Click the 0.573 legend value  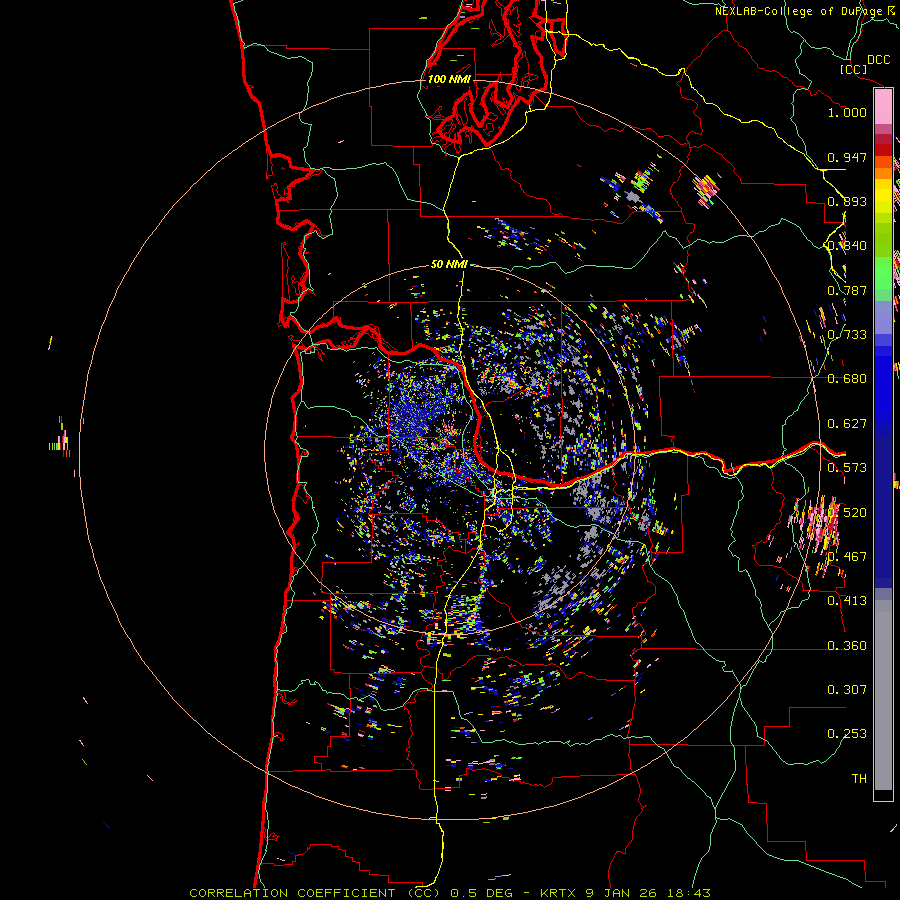pyautogui.click(x=847, y=468)
